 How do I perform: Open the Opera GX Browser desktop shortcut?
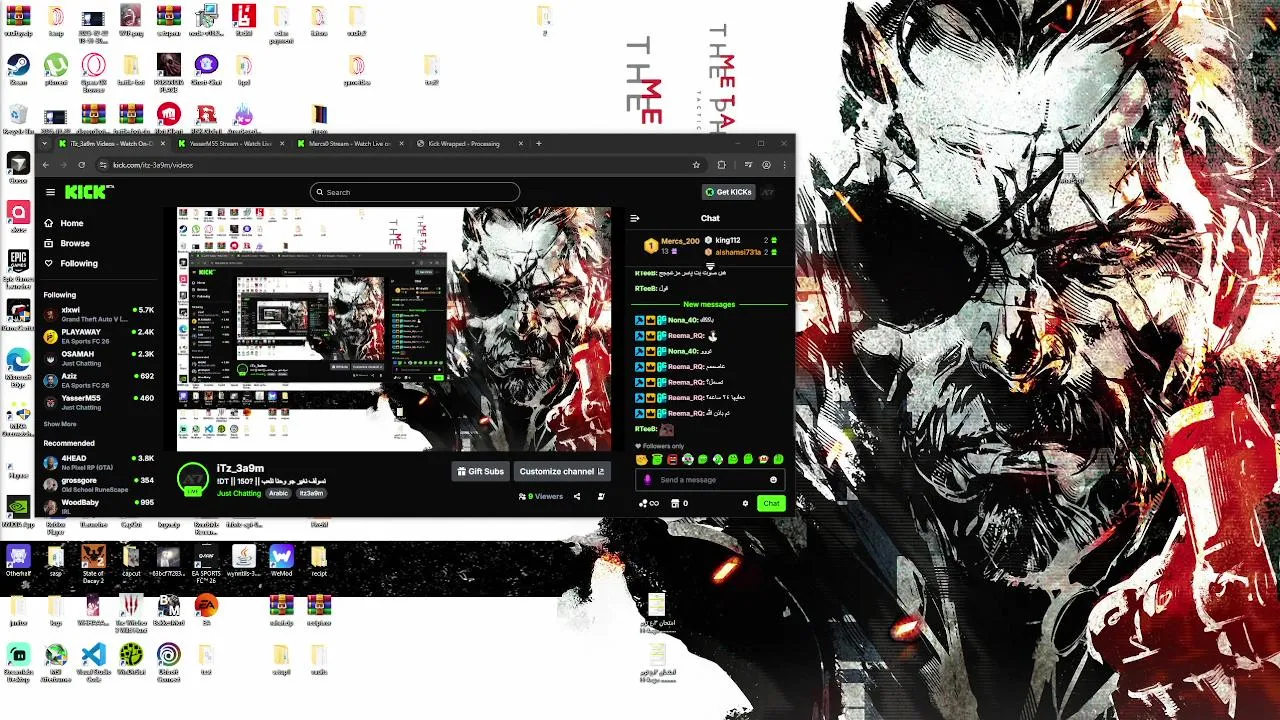point(94,70)
